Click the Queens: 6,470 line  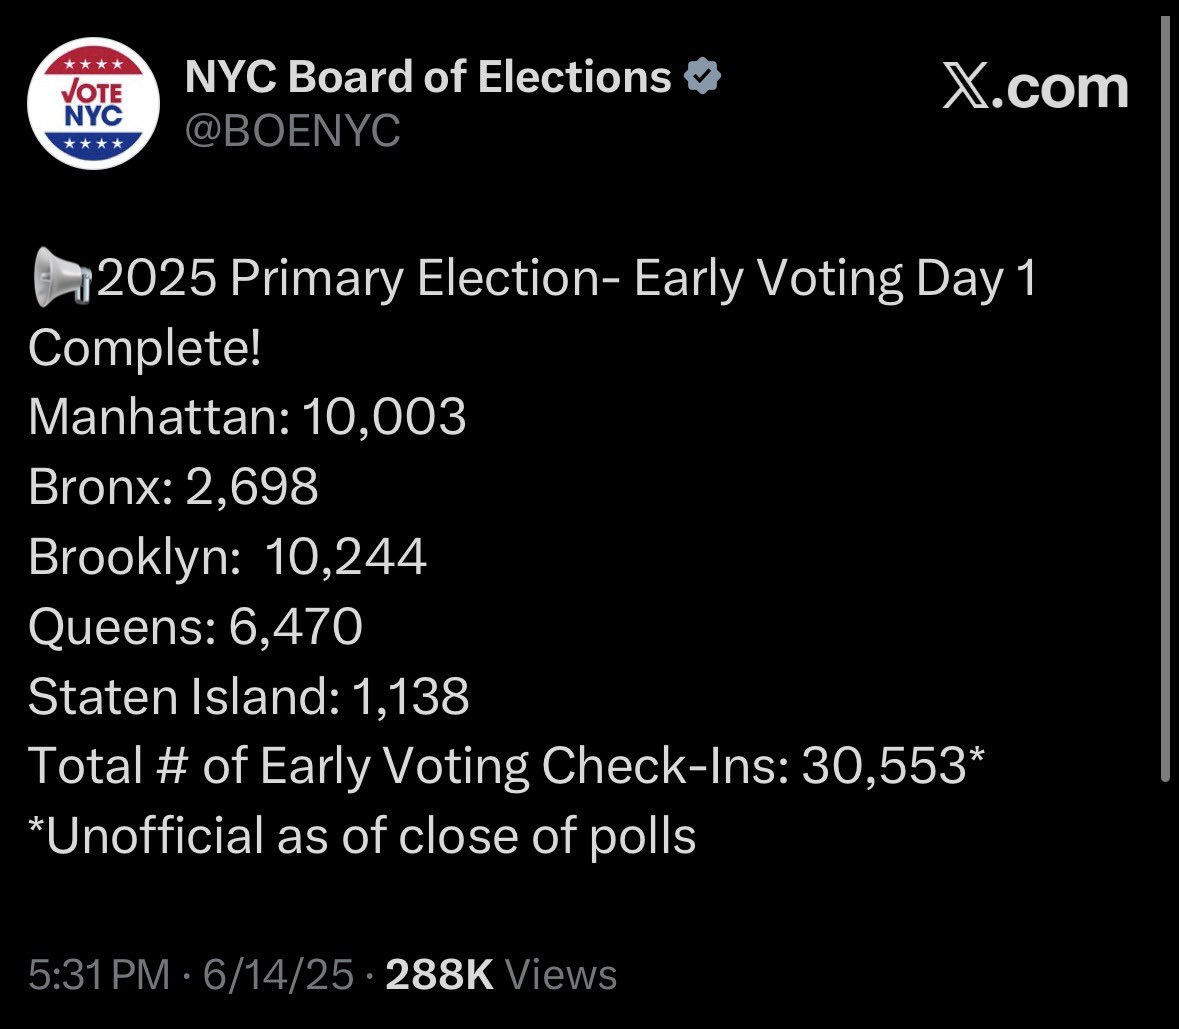point(195,626)
